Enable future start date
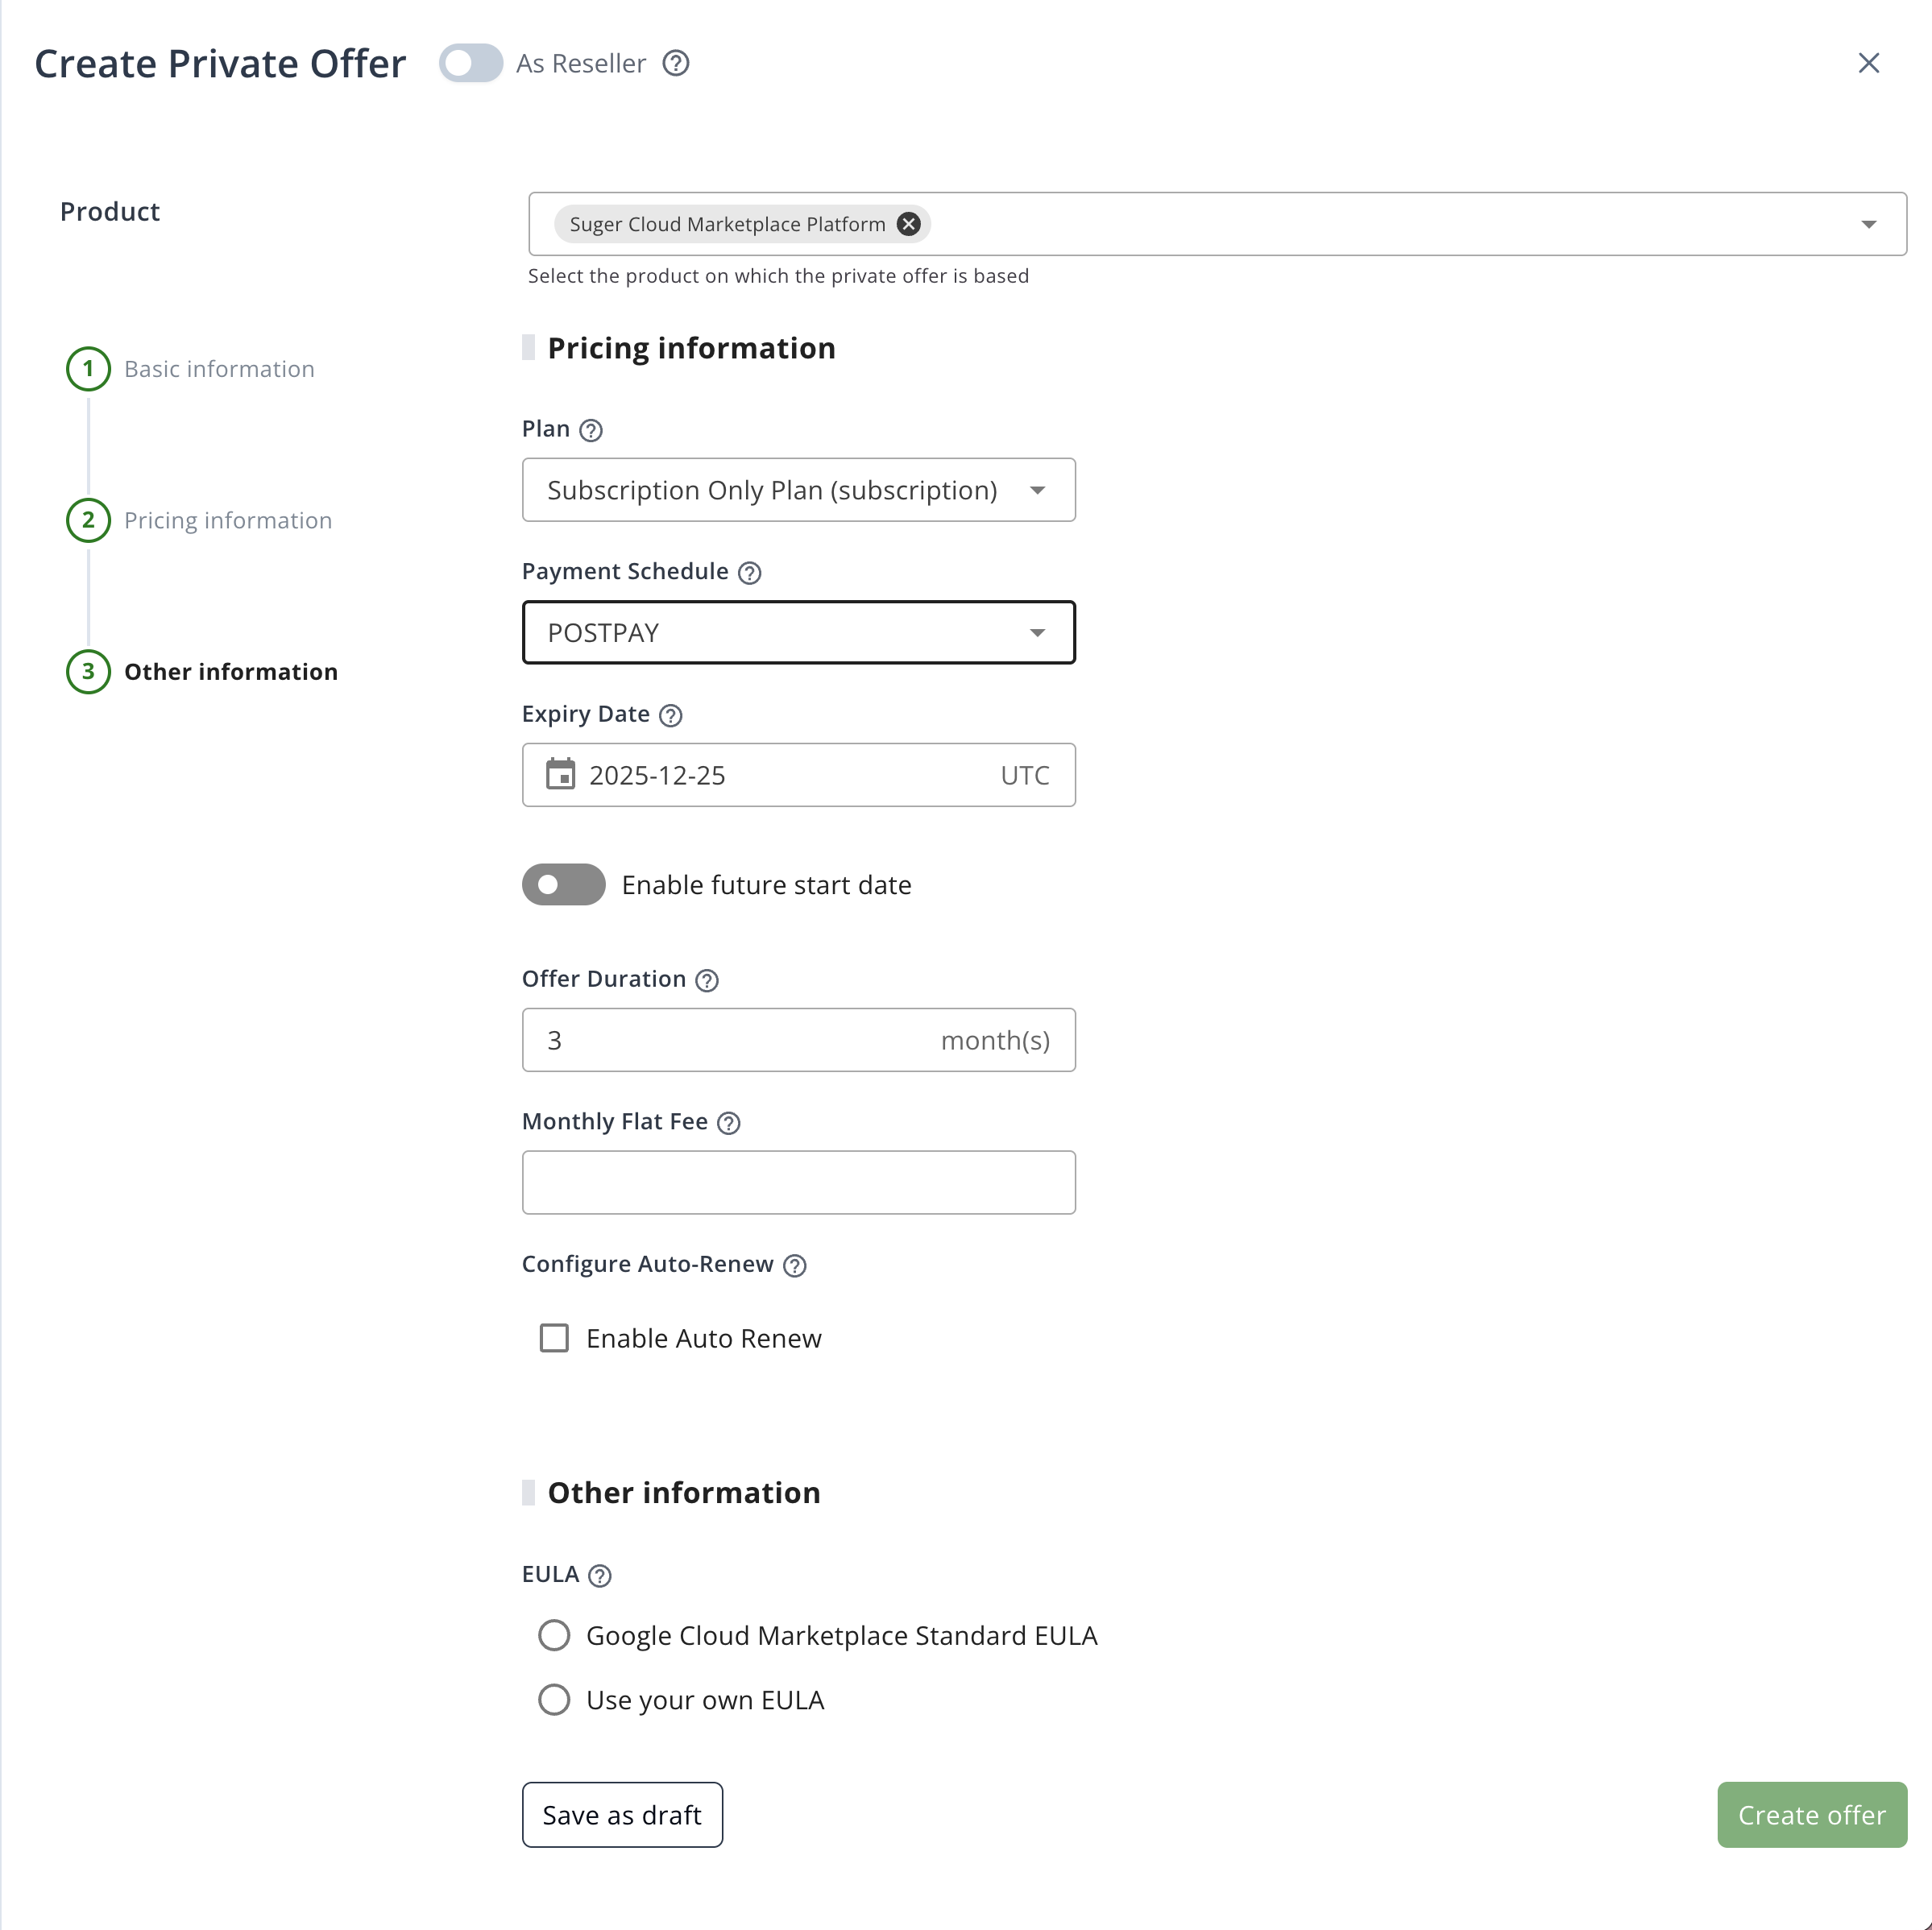1932x1930 pixels. (x=563, y=884)
